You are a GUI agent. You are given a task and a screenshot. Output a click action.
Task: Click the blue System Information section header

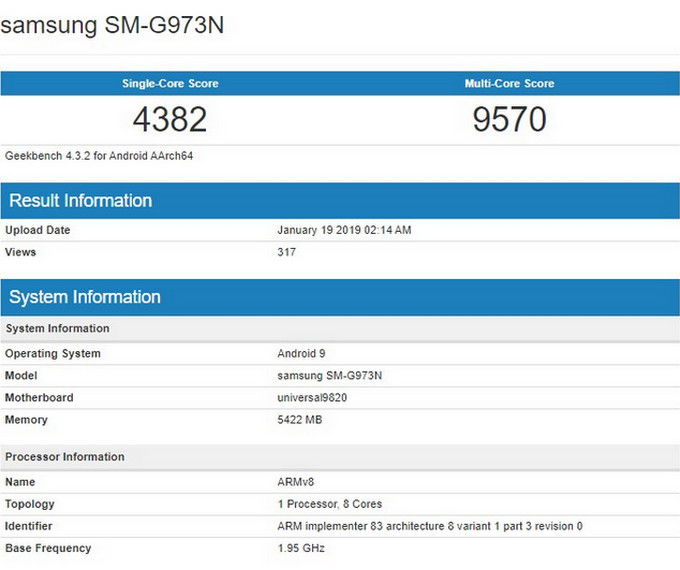tap(340, 297)
